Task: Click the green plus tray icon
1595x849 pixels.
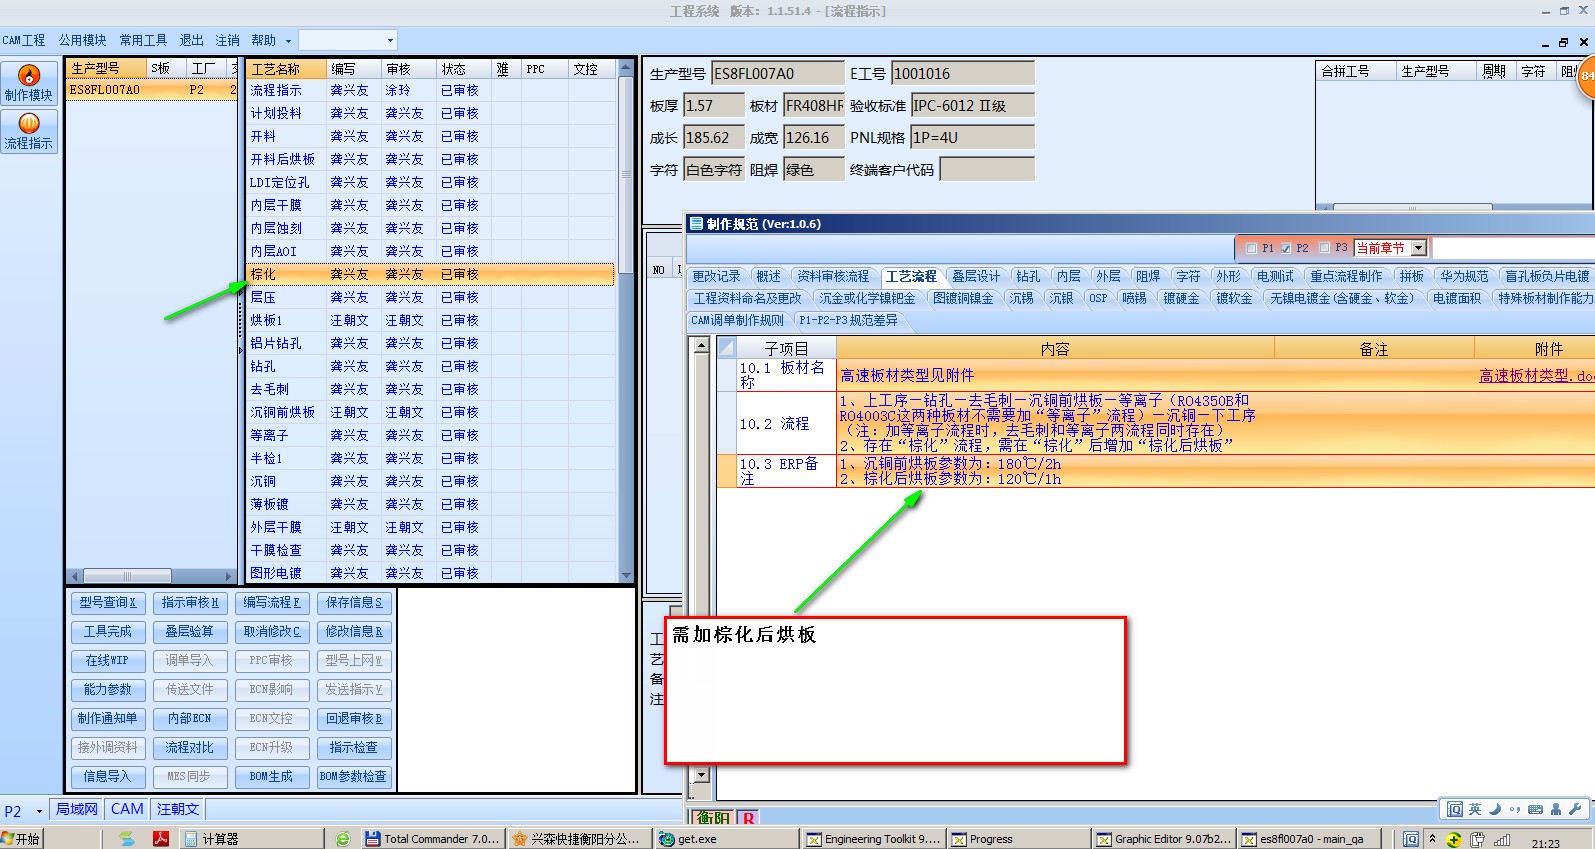Action: coord(1454,839)
